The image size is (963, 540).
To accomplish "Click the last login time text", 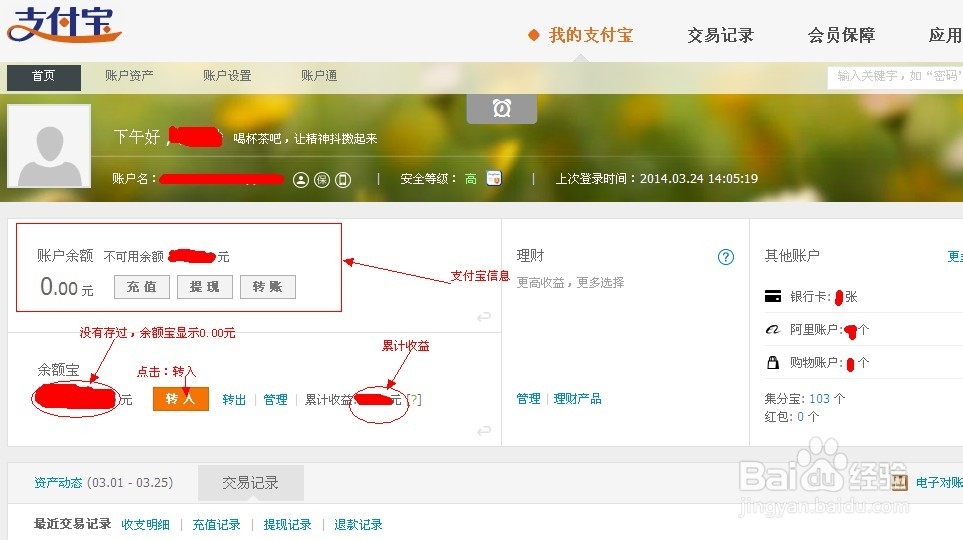I will tap(657, 179).
